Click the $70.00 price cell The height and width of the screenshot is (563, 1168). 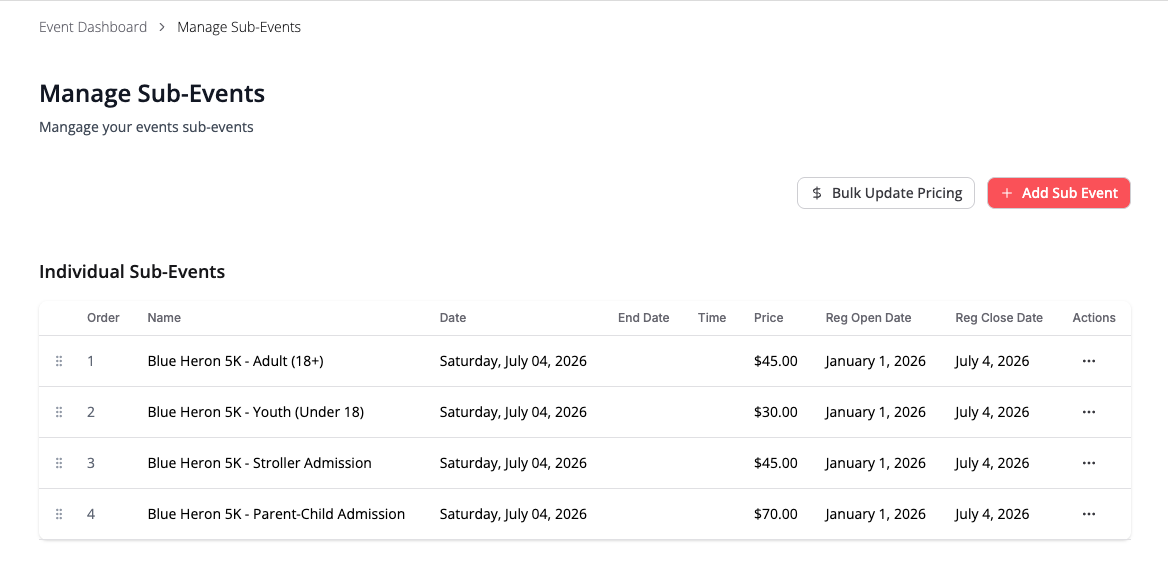click(x=775, y=514)
